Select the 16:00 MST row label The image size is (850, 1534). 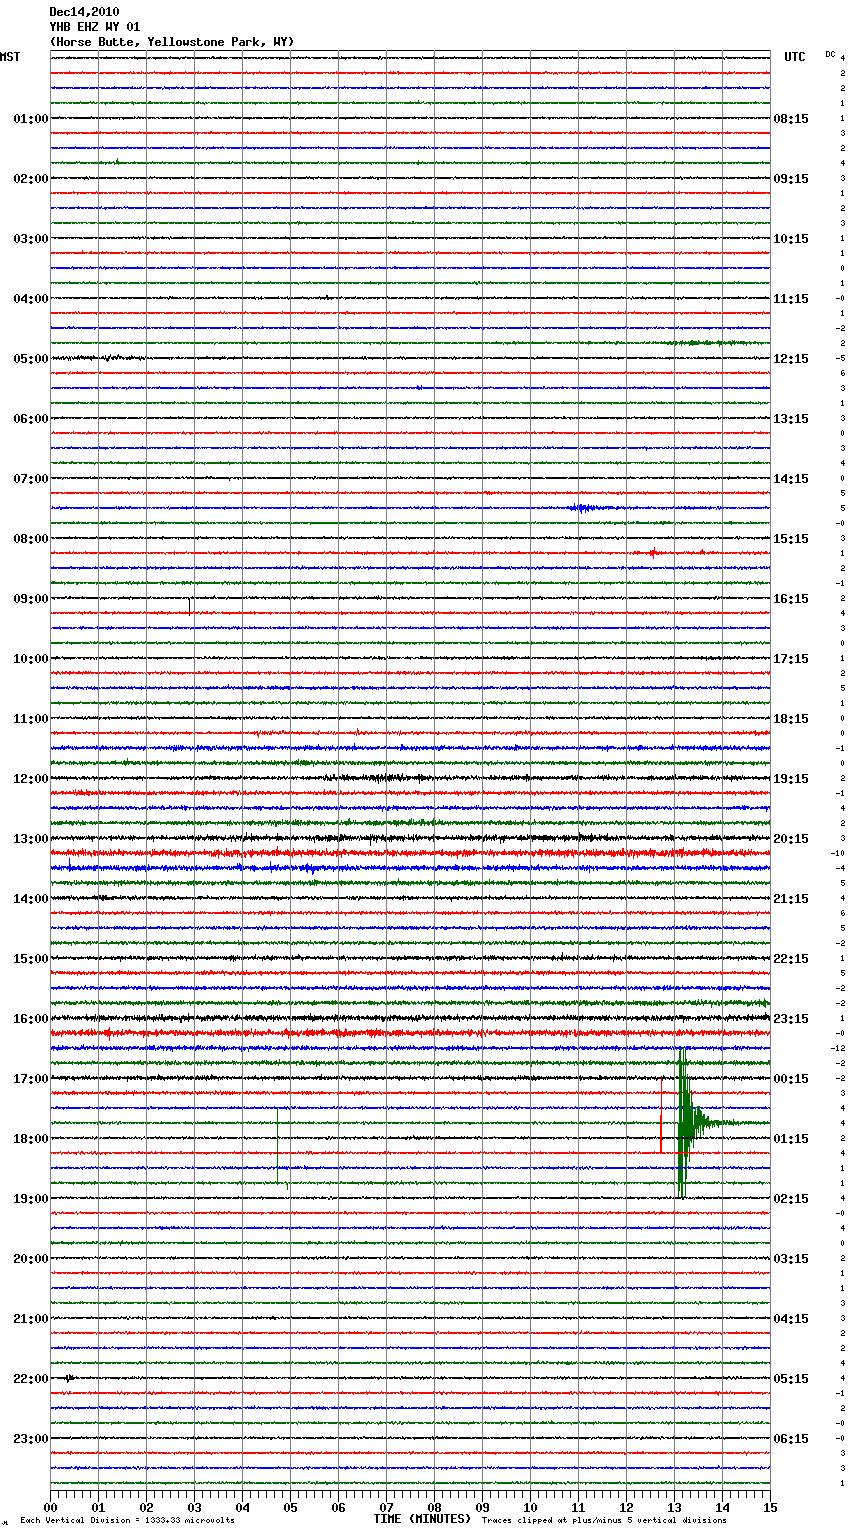coord(31,1019)
